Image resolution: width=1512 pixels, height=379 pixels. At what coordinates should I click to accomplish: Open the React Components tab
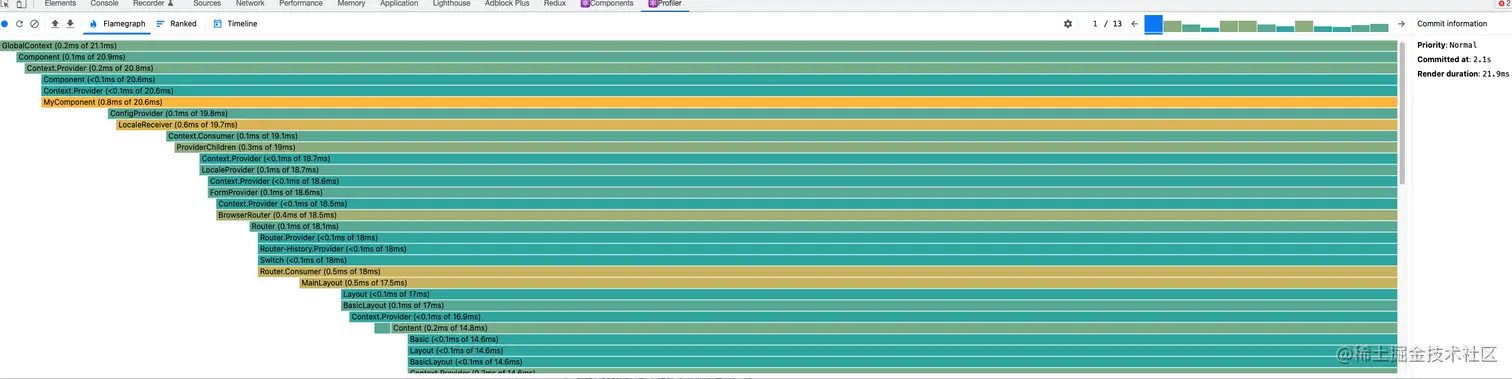(x=607, y=4)
